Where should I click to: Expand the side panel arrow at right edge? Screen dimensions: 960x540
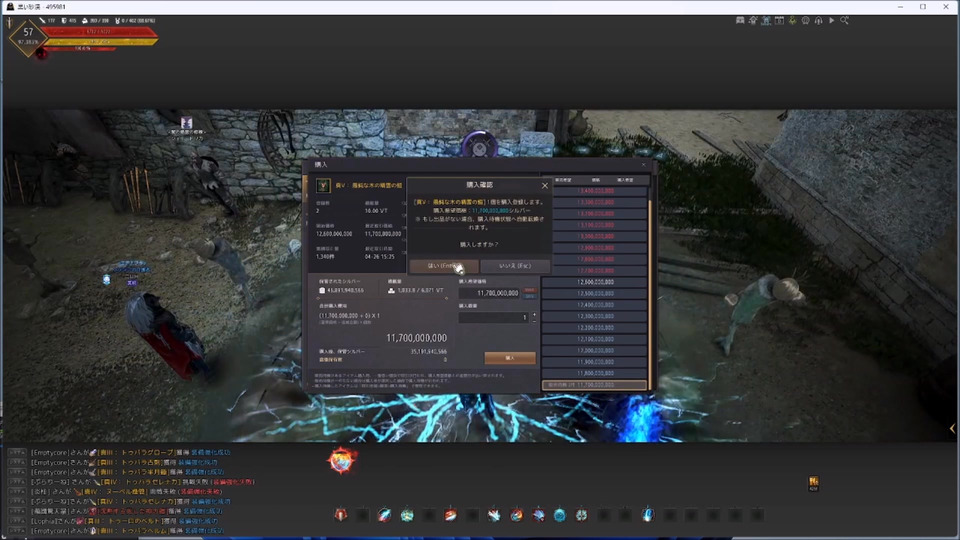952,429
